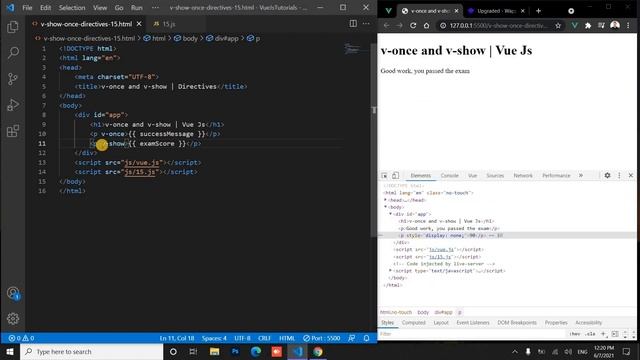Collapse the body node in Elements tree
The height and width of the screenshot is (360, 640).
(385, 207)
